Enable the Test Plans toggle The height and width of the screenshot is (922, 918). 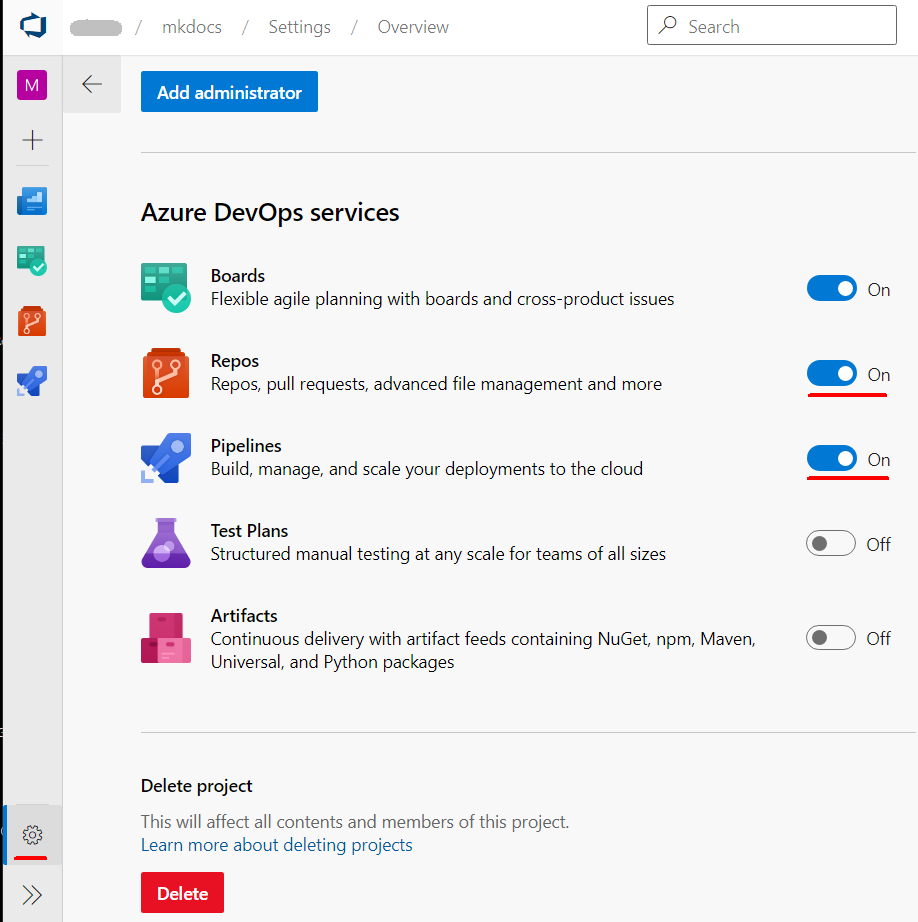point(832,544)
